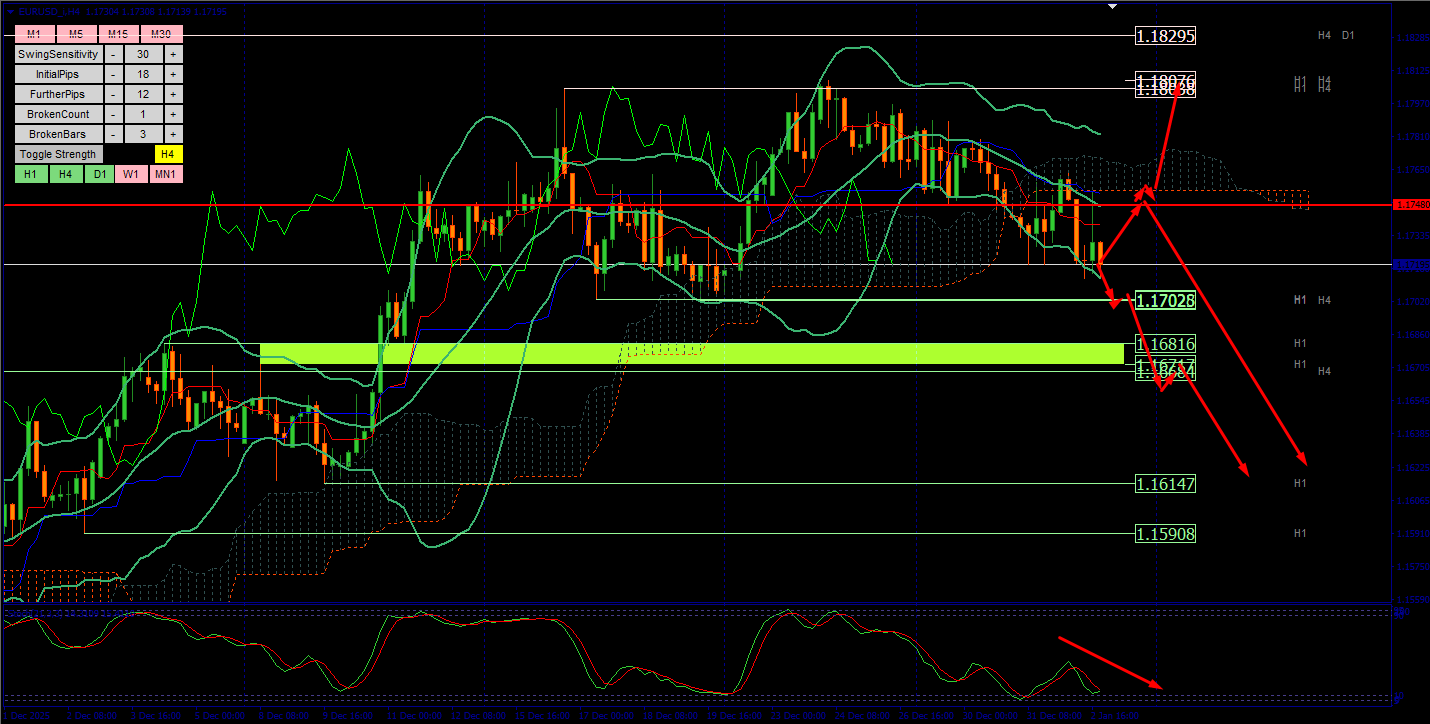Click the 1.16816 price level label
This screenshot has height=724, width=1430.
click(x=1166, y=344)
